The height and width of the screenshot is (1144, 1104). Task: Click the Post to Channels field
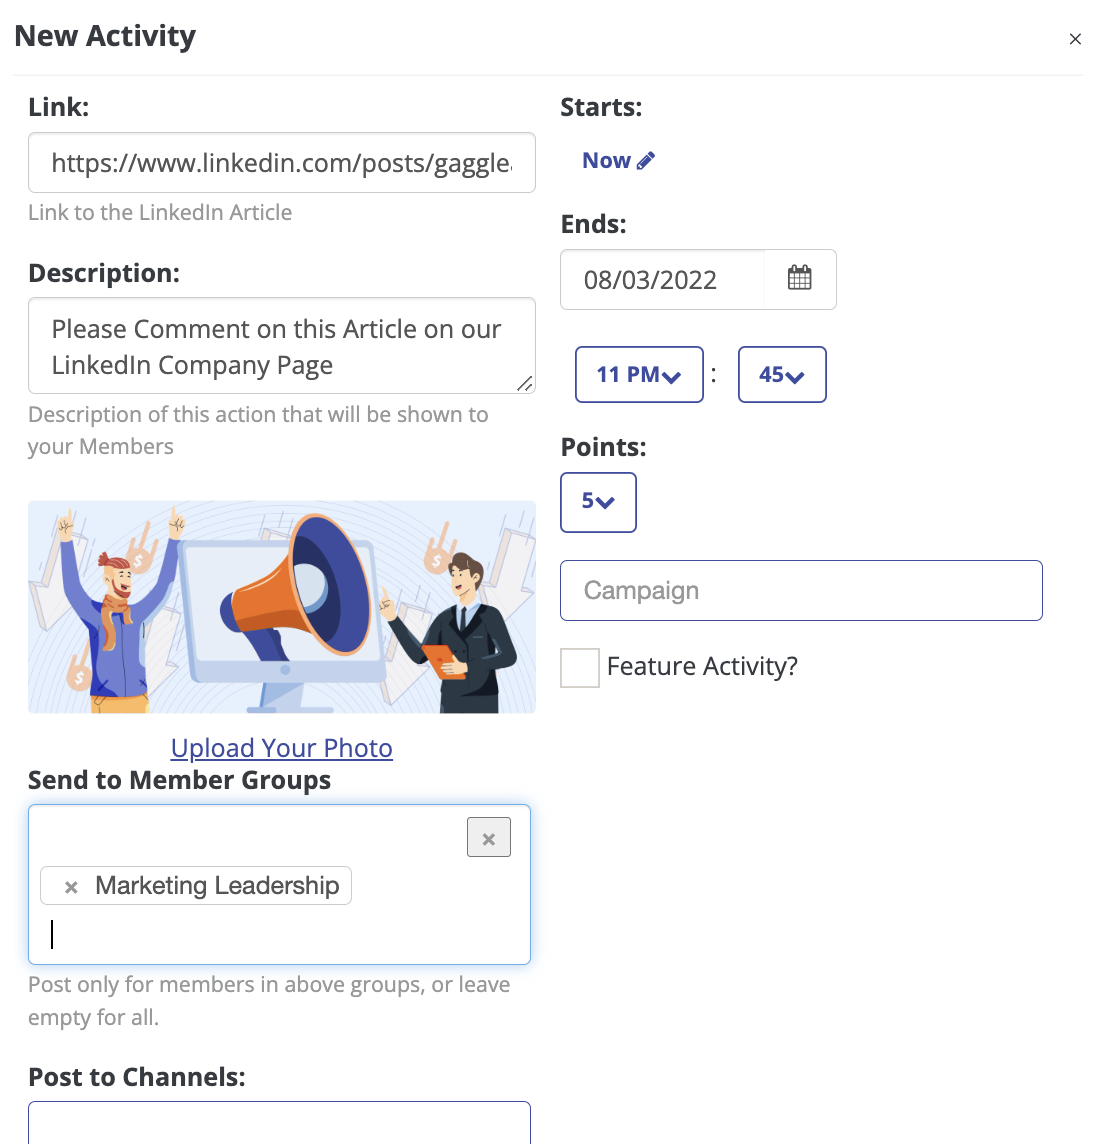click(279, 1123)
